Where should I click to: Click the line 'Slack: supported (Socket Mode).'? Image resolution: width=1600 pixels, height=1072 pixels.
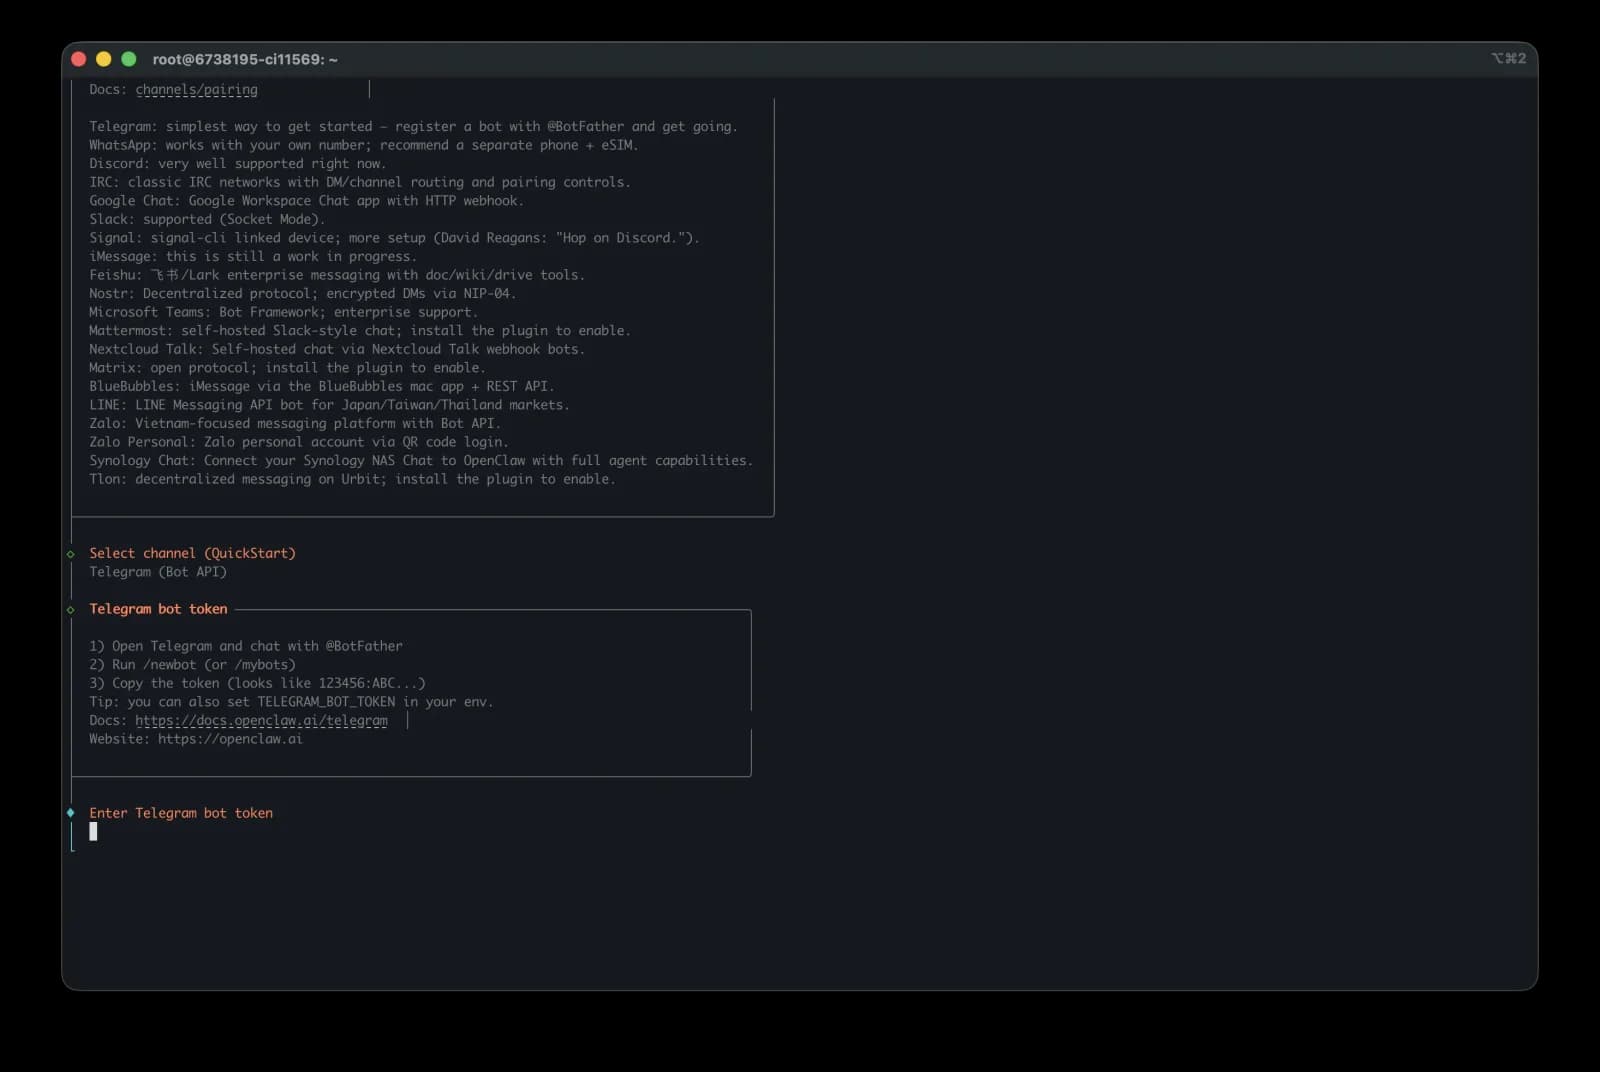[207, 219]
